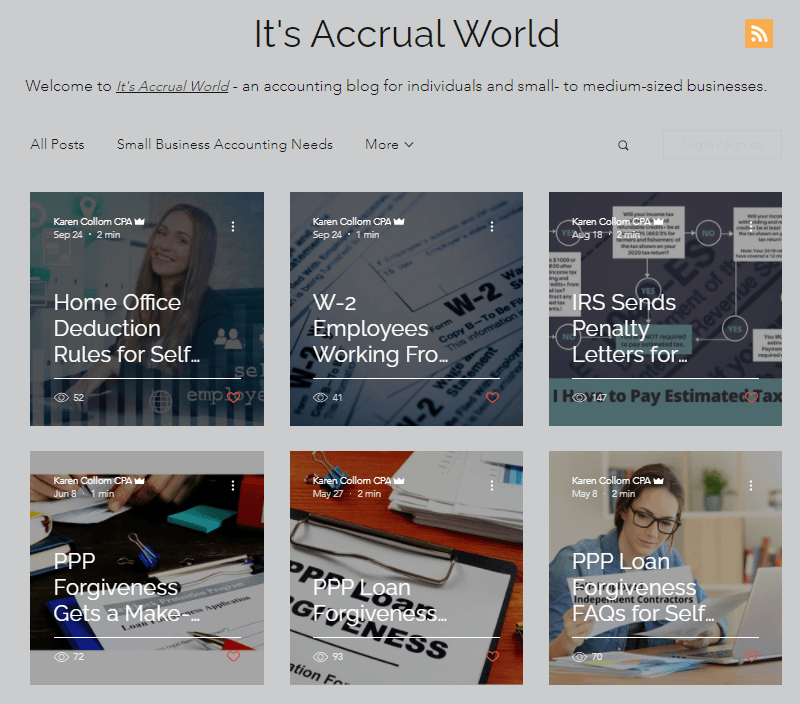Open options menu on IRS Penalty Letters post
This screenshot has width=800, height=704.
[751, 226]
